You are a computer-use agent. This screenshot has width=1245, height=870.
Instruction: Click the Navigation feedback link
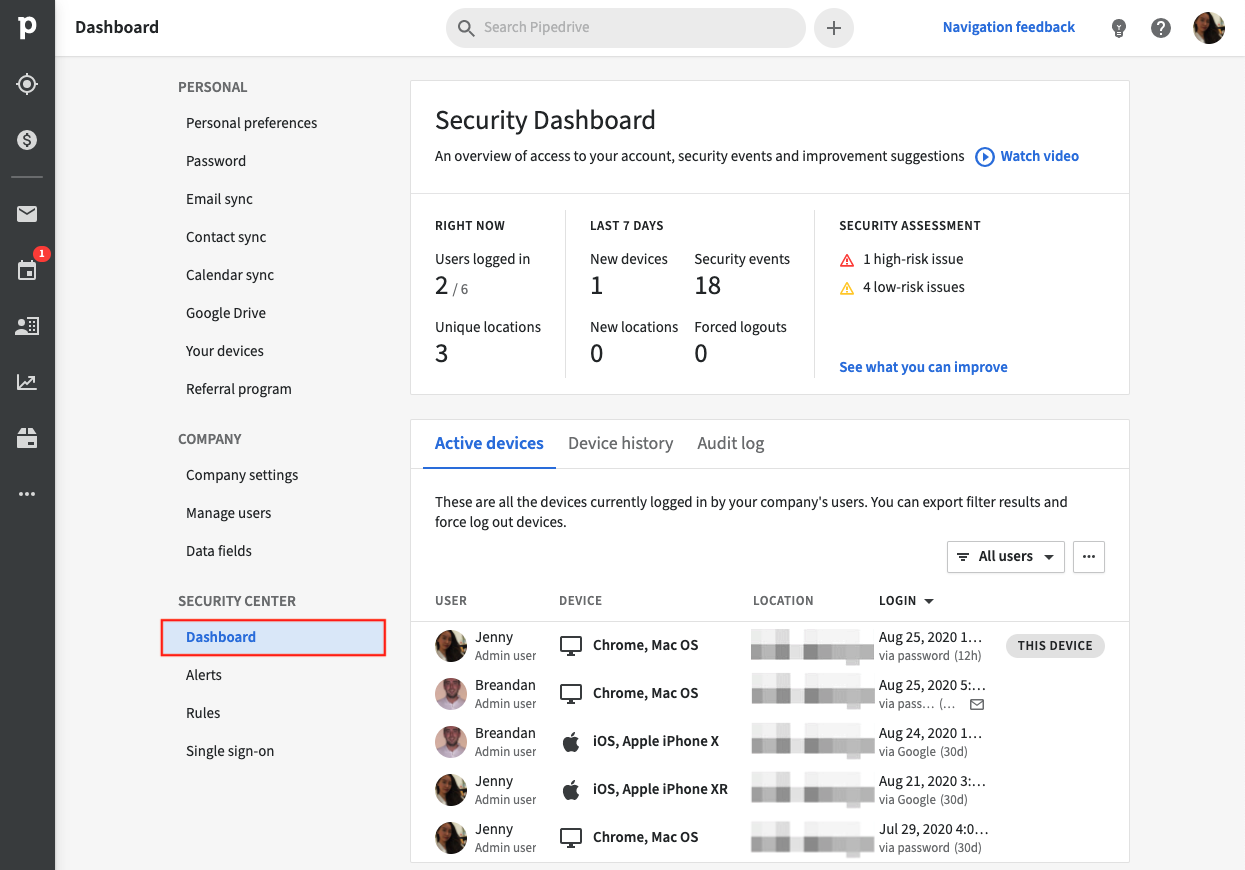pyautogui.click(x=1009, y=27)
